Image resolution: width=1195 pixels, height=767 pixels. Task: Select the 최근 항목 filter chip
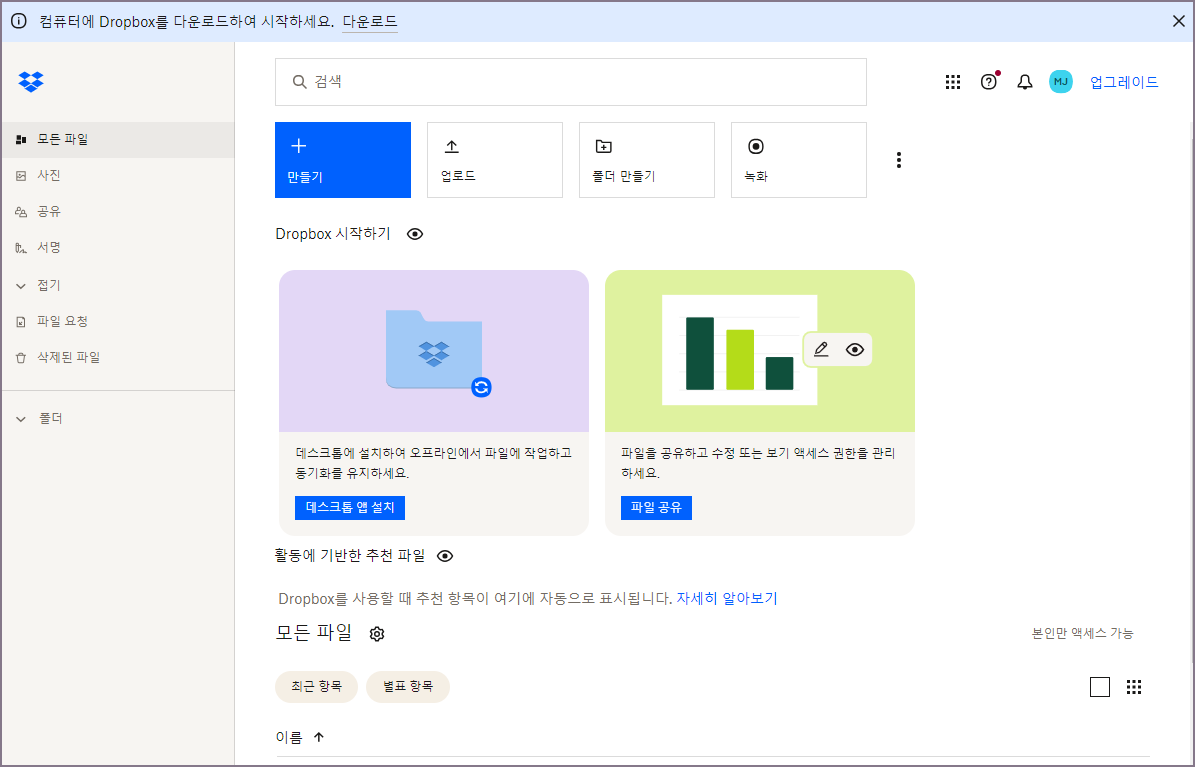coord(316,687)
